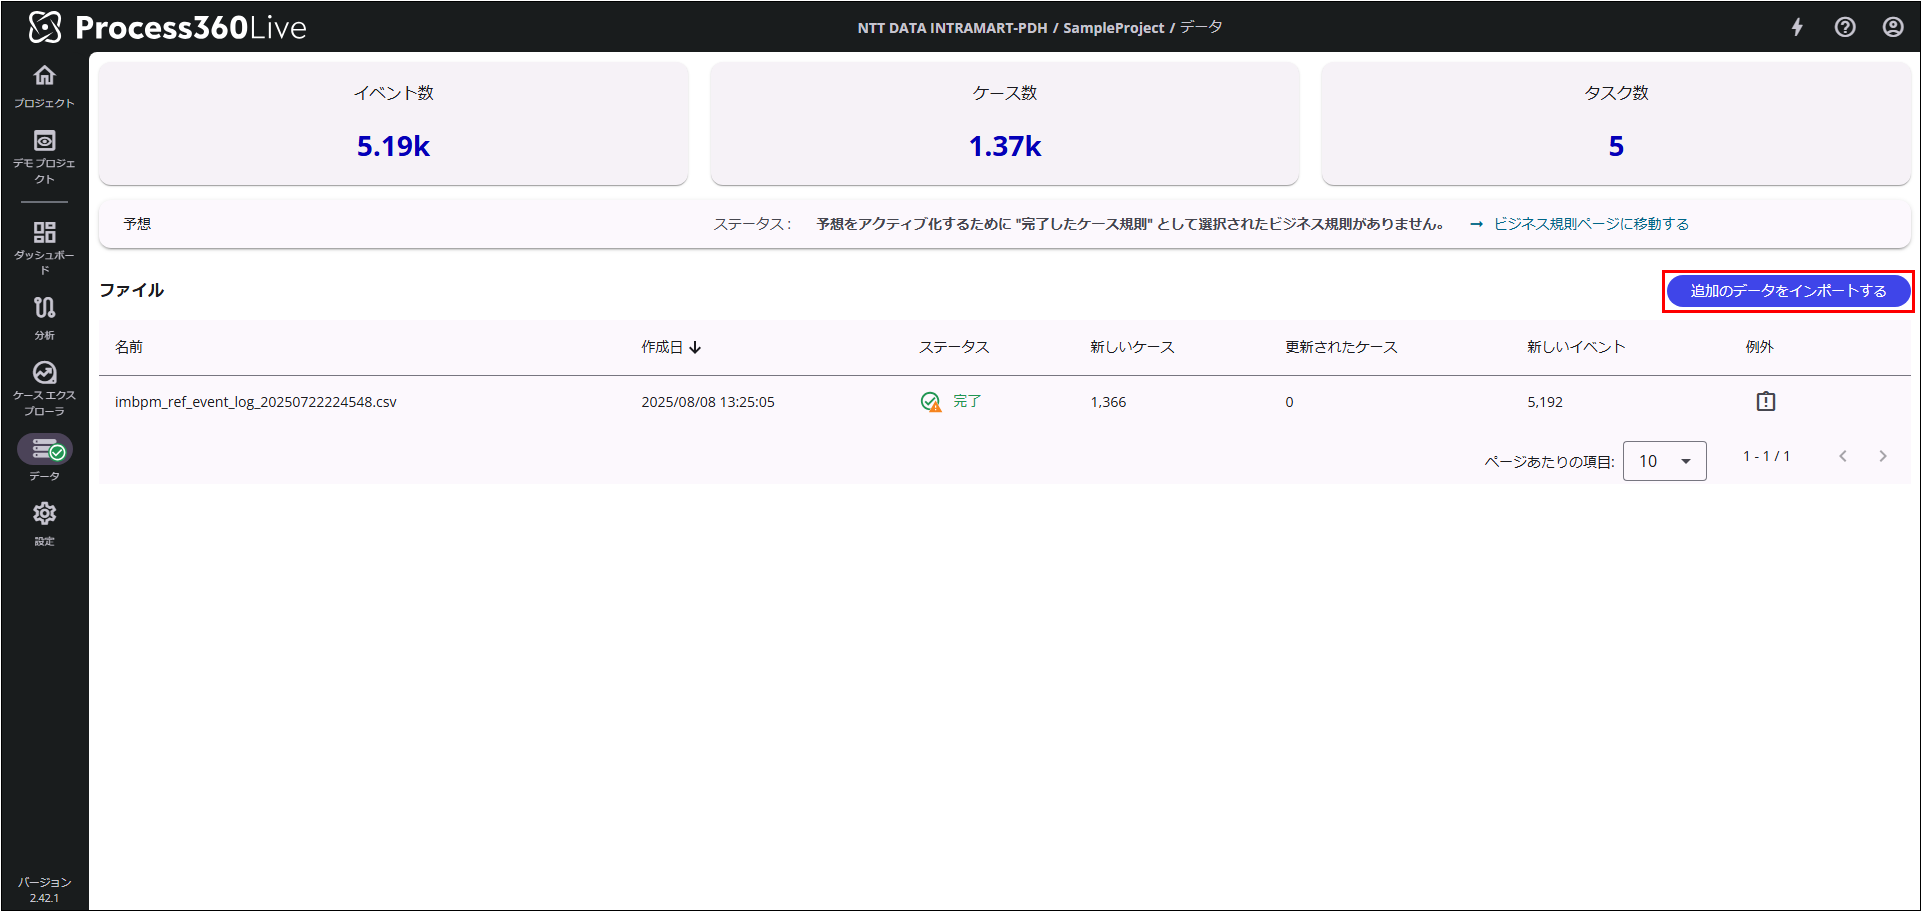This screenshot has height=911, width=1921.
Task: Click the next page chevron
Action: [1883, 456]
